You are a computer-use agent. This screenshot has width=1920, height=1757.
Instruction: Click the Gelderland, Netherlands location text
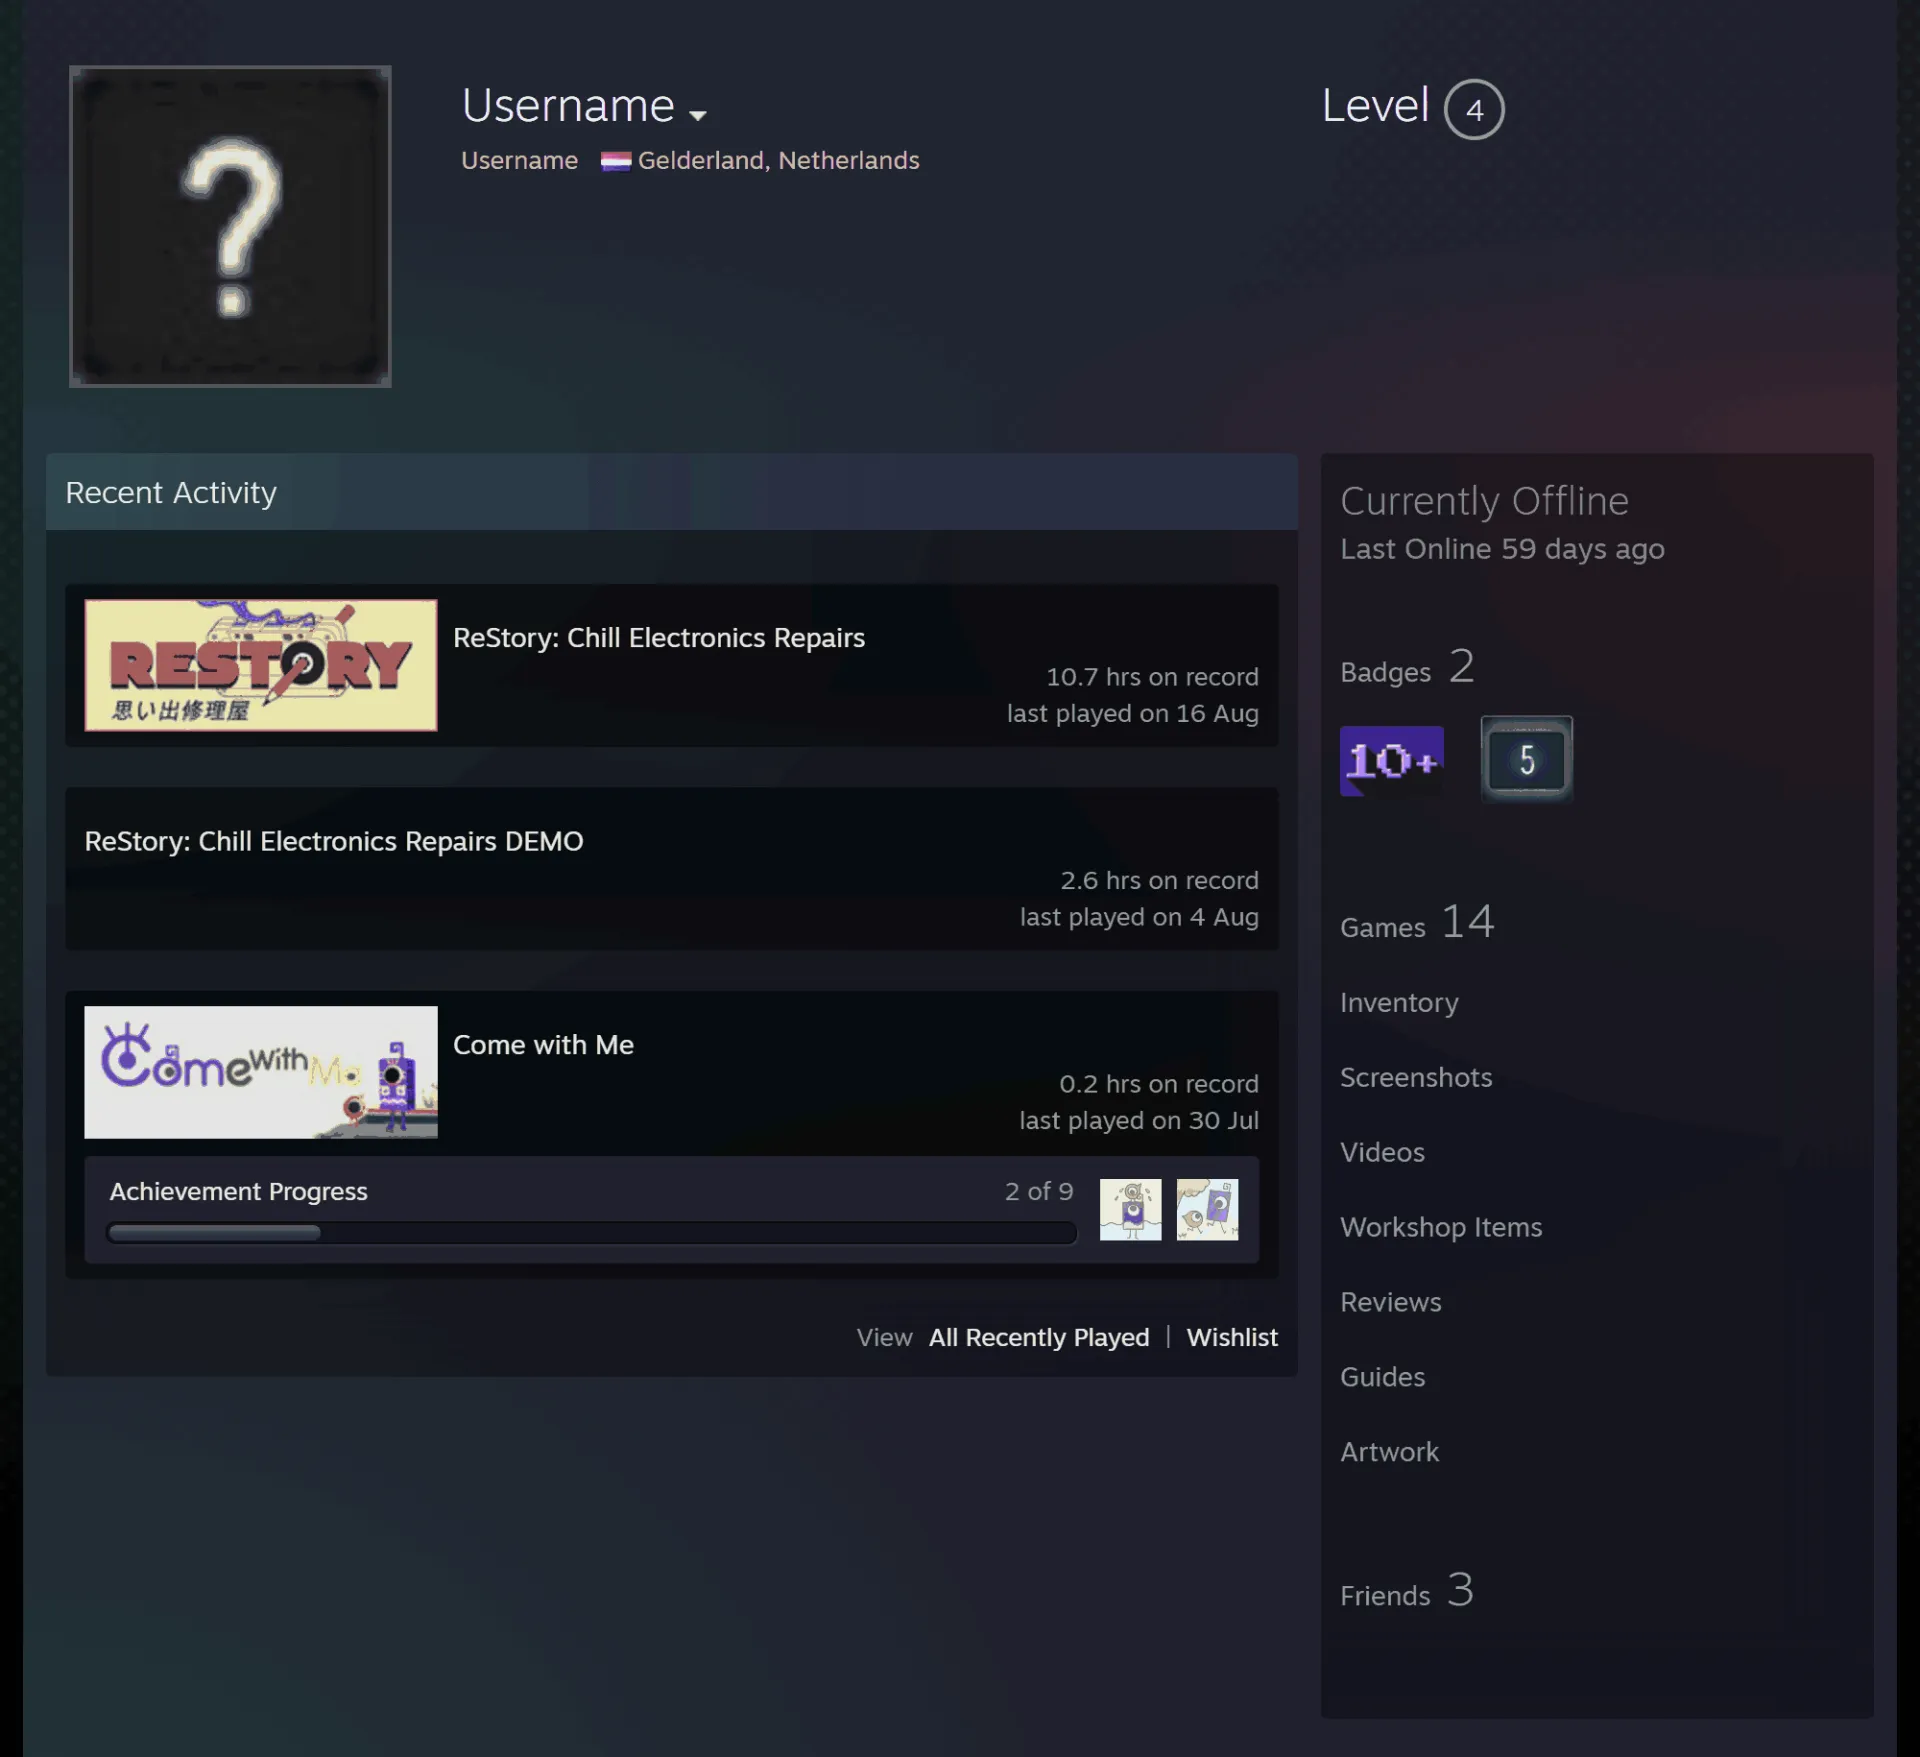pyautogui.click(x=778, y=161)
